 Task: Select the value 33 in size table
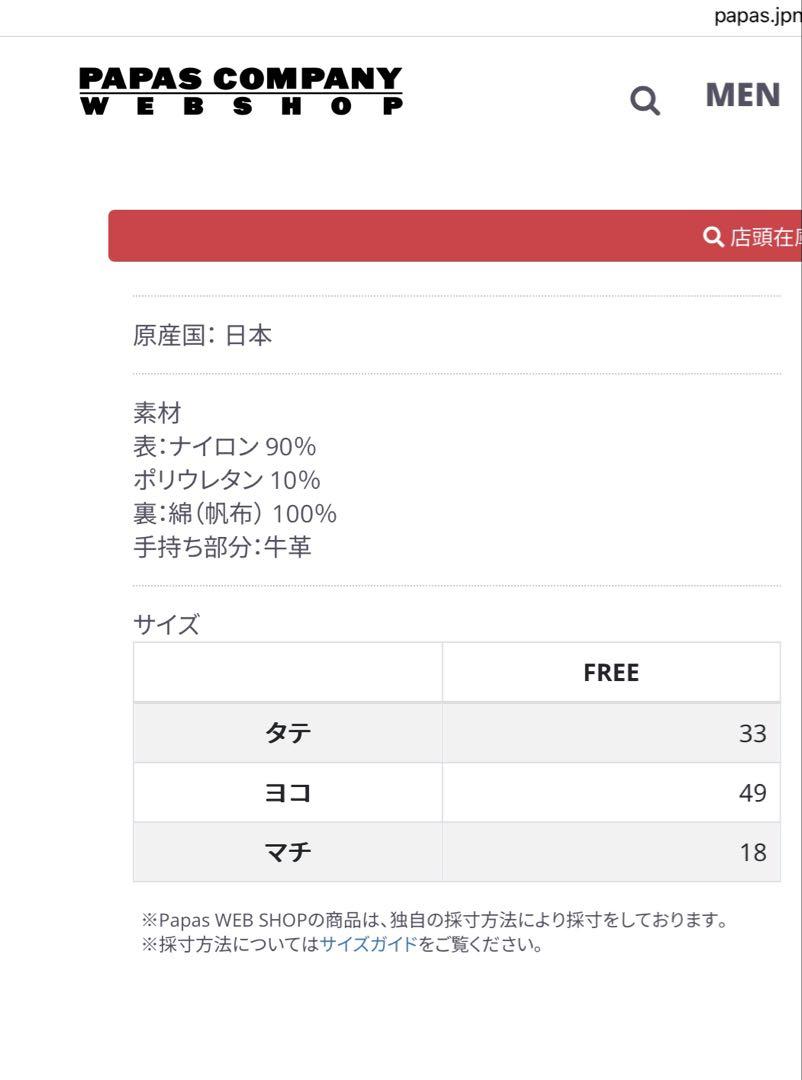coord(752,734)
